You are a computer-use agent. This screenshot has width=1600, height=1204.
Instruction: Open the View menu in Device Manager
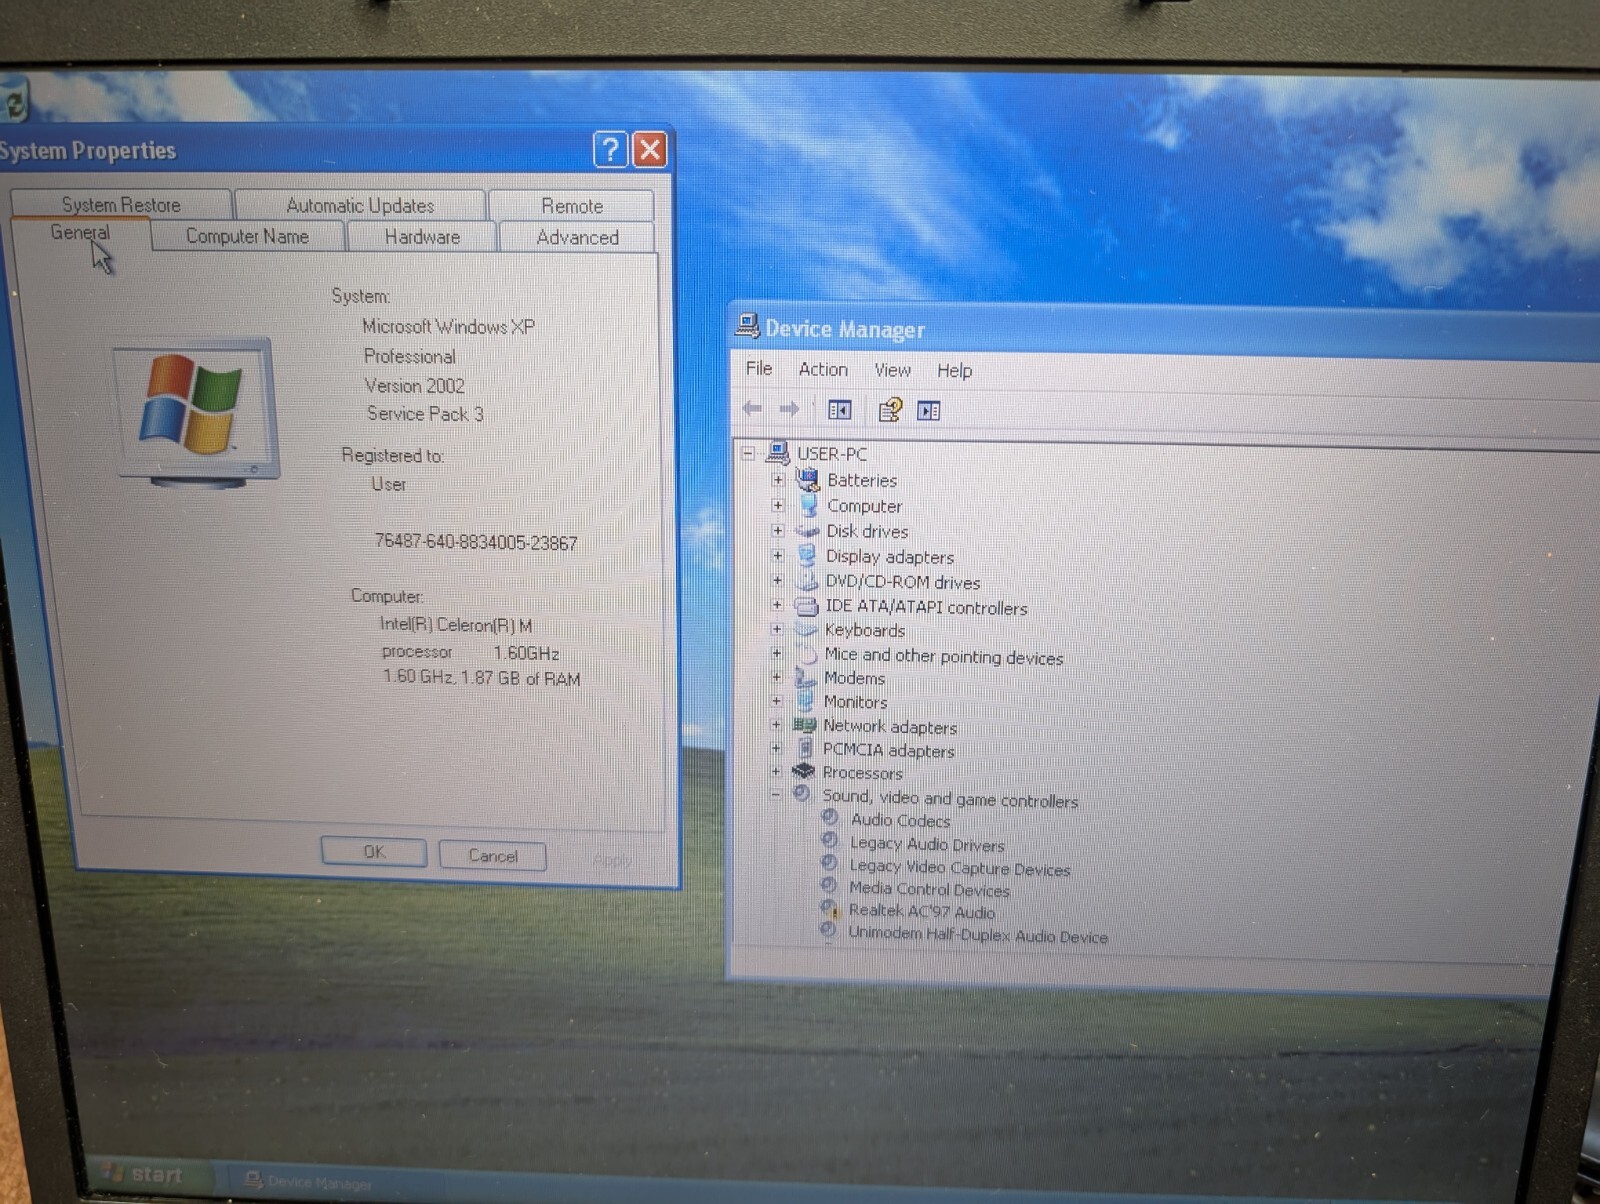tap(893, 370)
